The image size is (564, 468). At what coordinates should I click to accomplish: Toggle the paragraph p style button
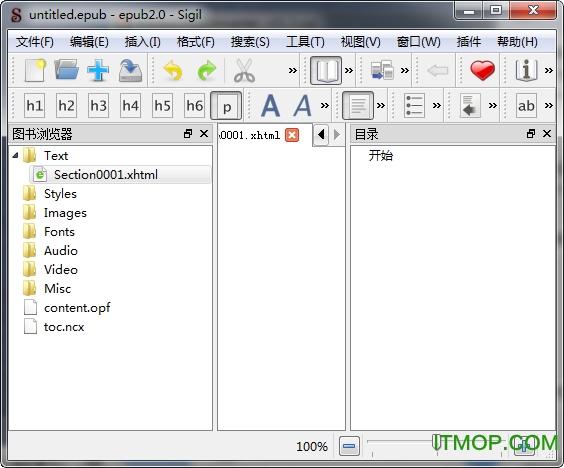(x=226, y=106)
